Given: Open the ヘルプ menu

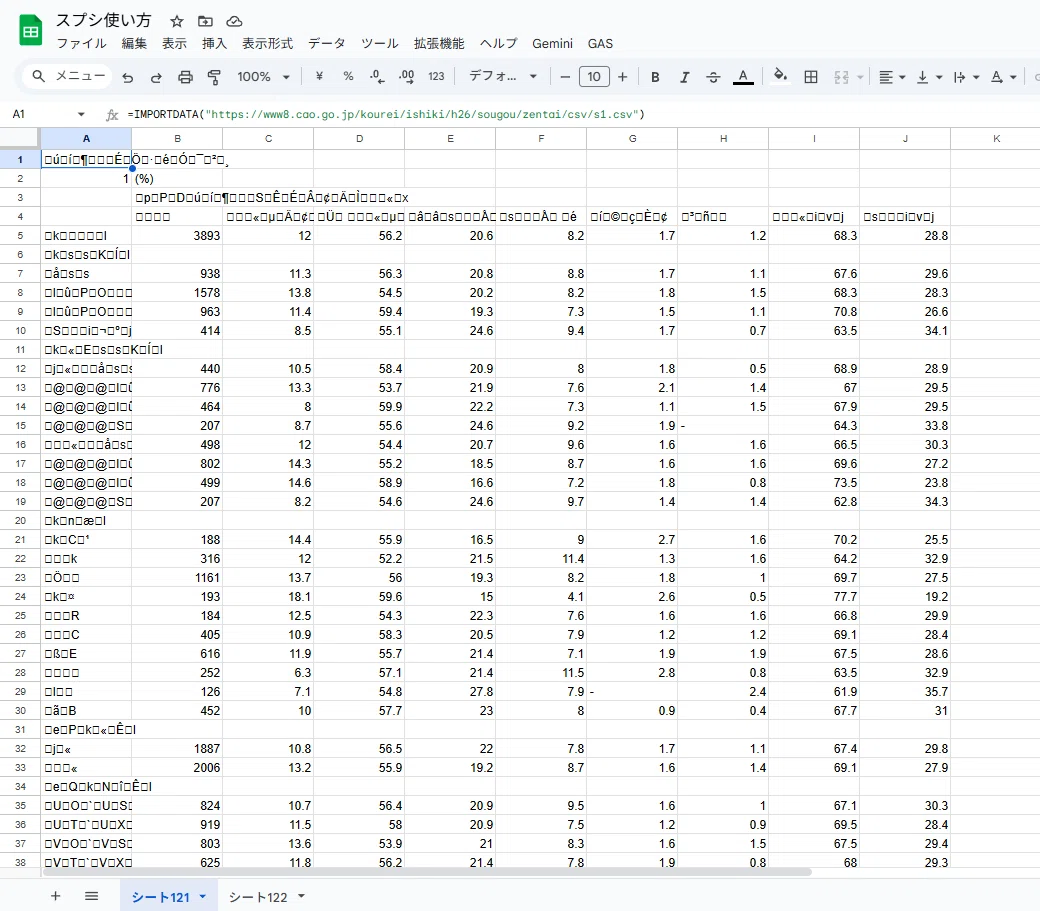Looking at the screenshot, I should 498,44.
